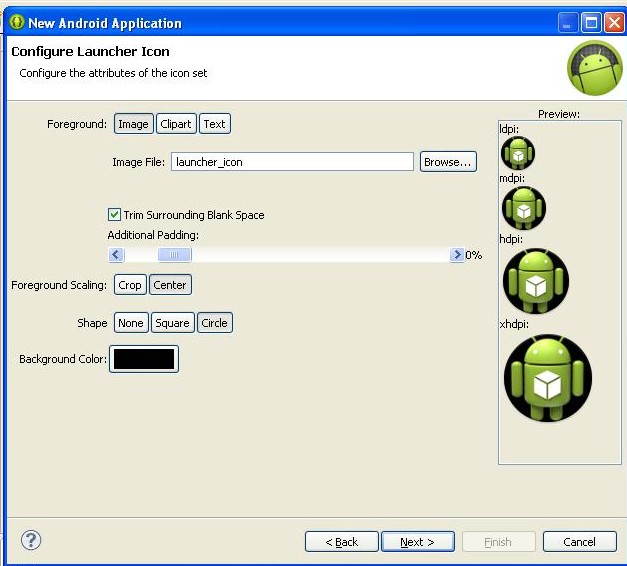This screenshot has width=627, height=566.
Task: Choose None for icon shape
Action: pyautogui.click(x=131, y=323)
